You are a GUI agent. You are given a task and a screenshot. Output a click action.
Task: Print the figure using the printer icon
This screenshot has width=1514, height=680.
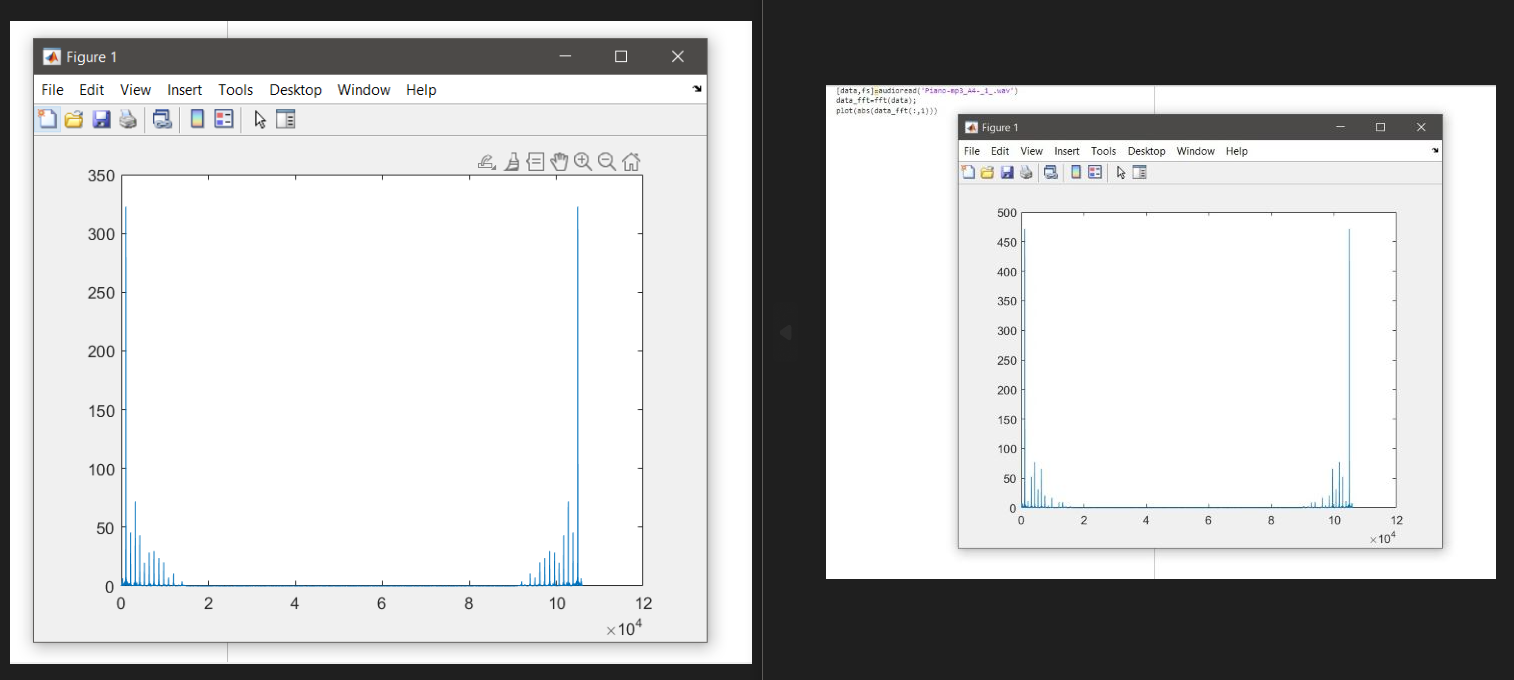128,118
